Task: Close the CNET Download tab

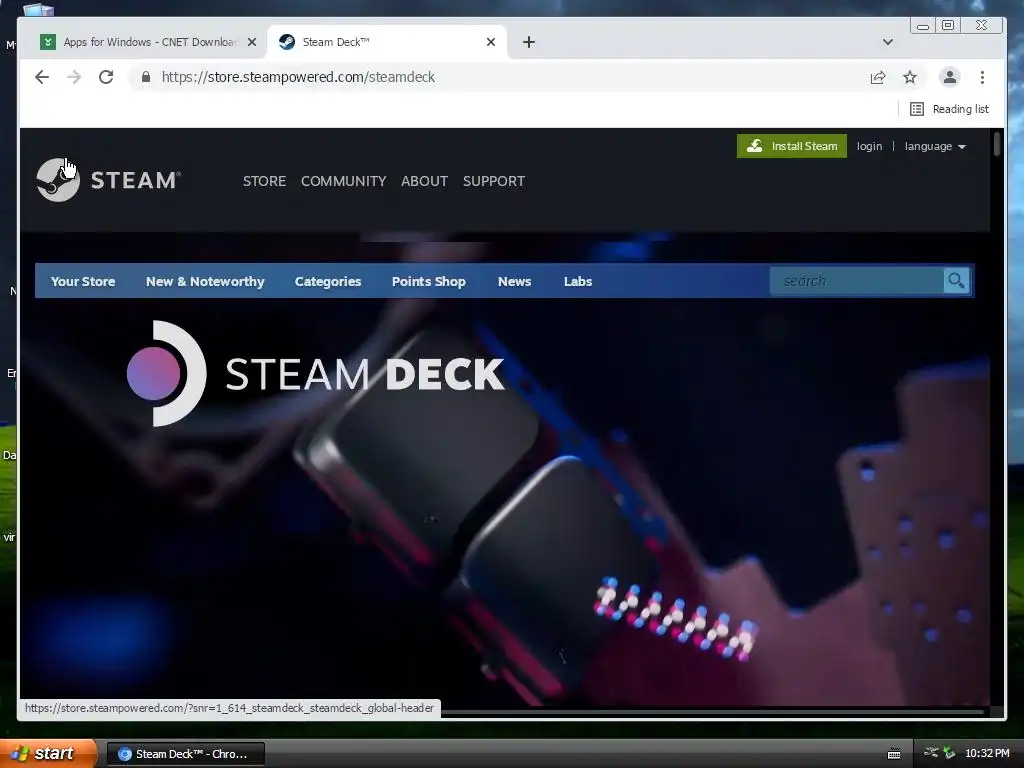Action: (x=252, y=42)
